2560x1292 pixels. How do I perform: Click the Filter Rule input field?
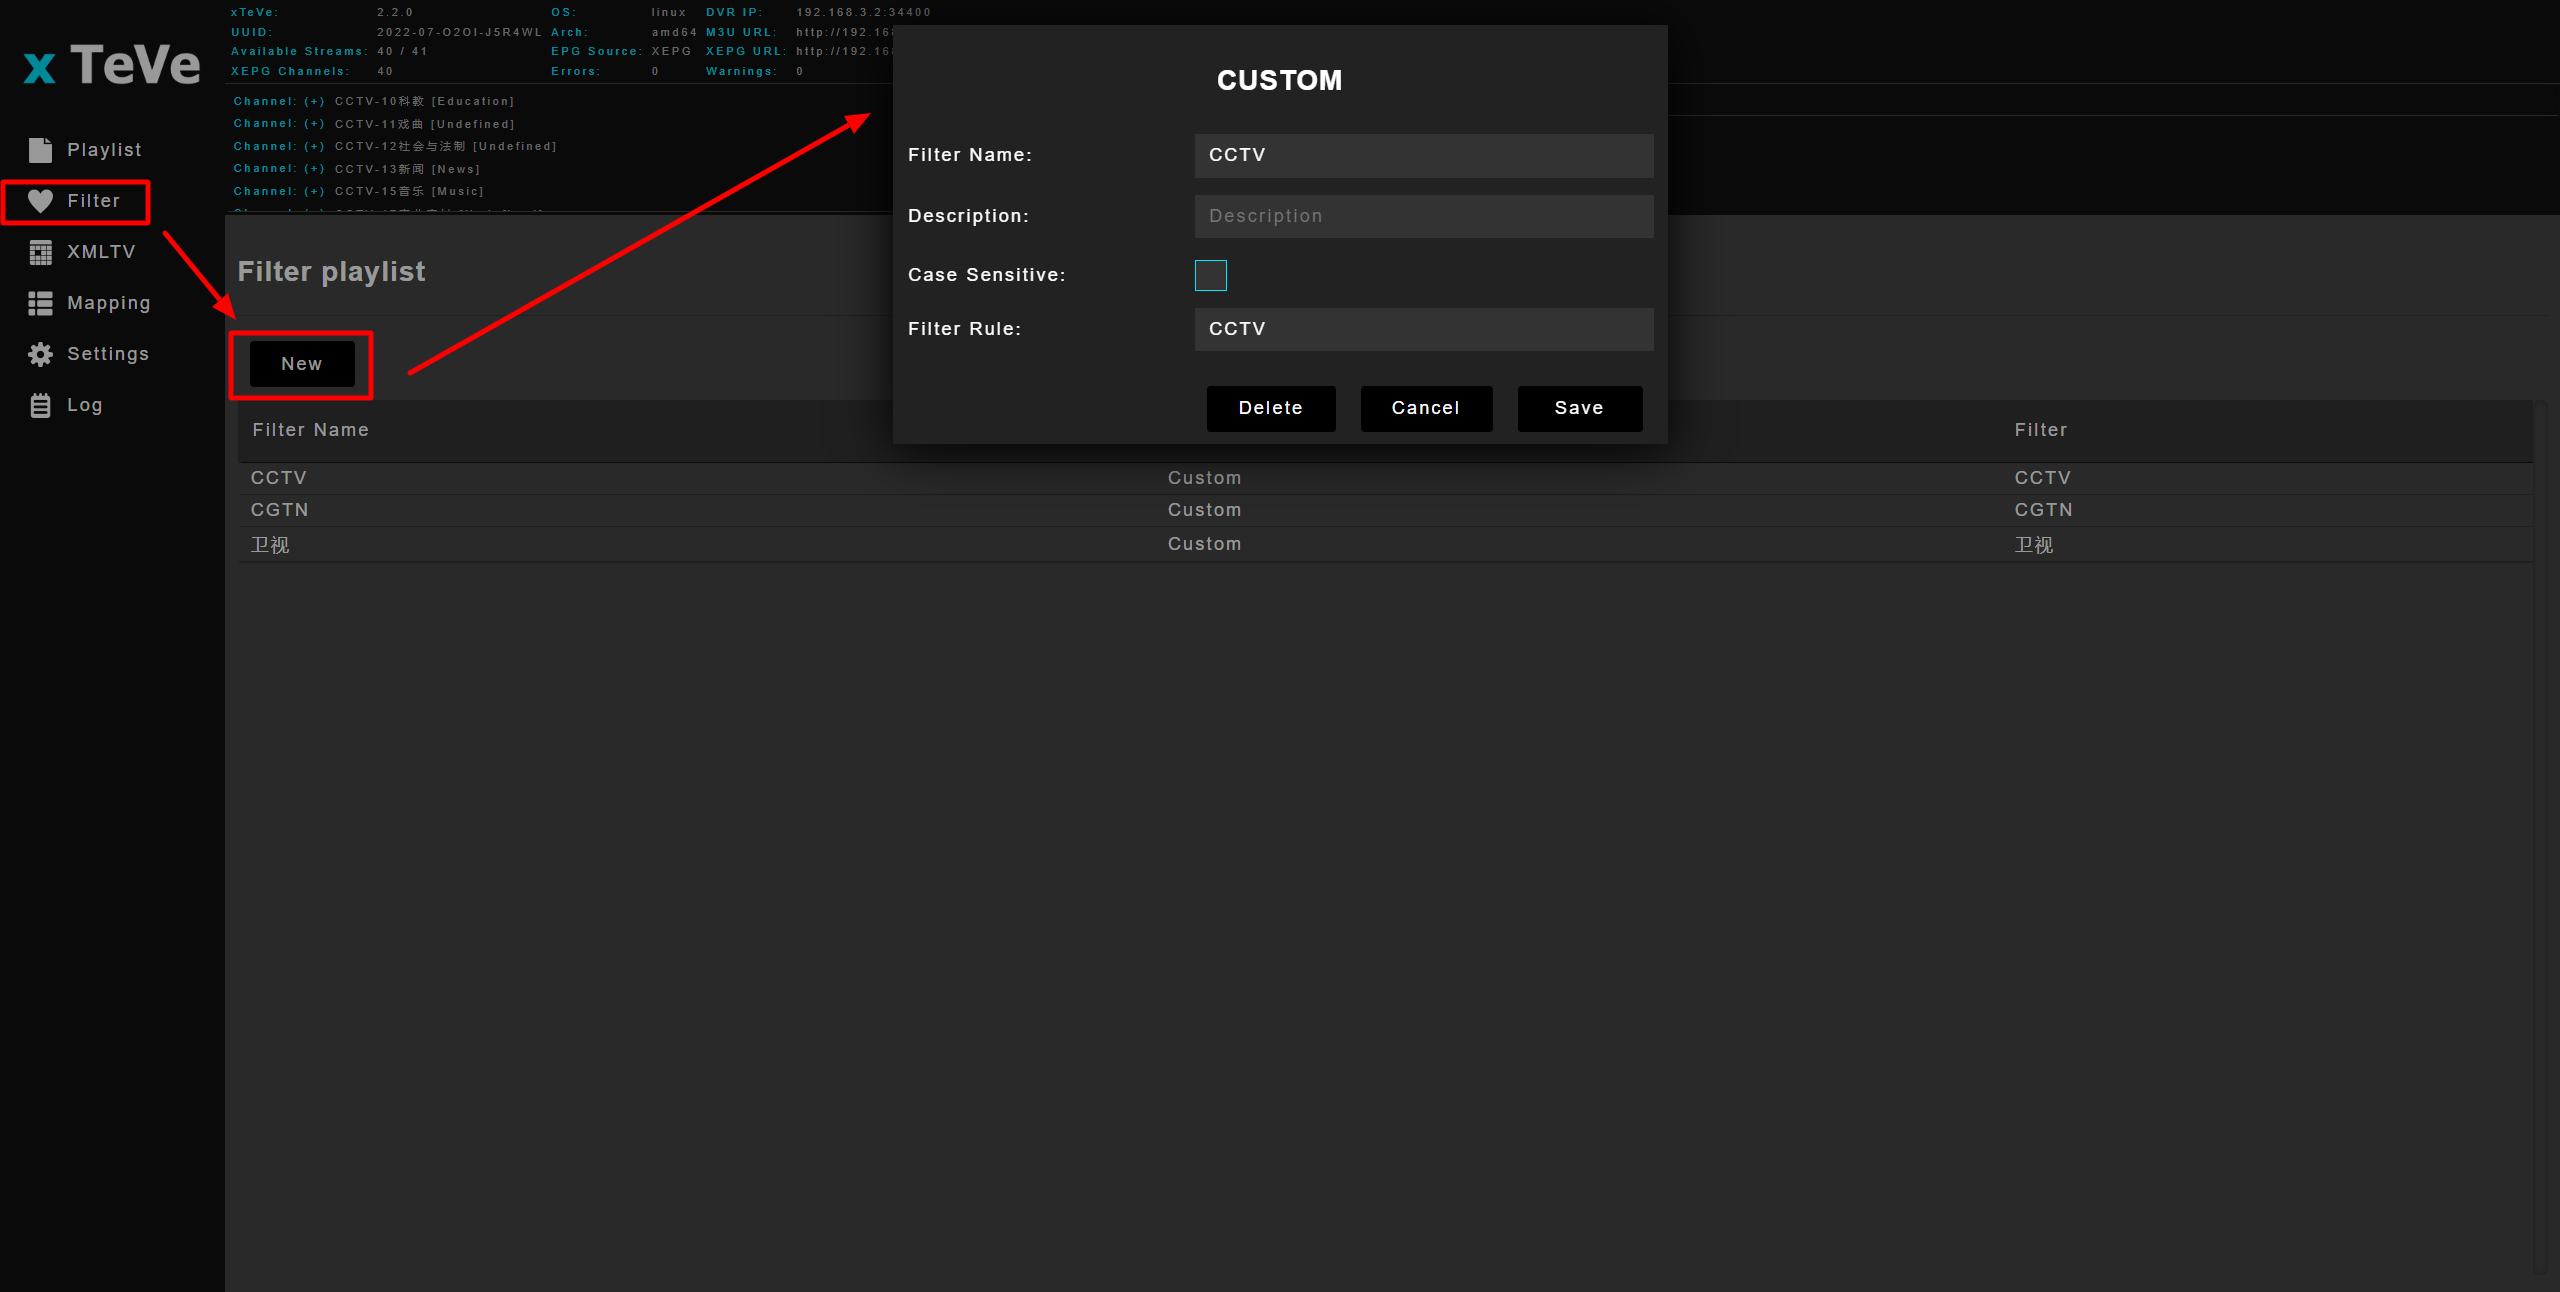click(1423, 329)
